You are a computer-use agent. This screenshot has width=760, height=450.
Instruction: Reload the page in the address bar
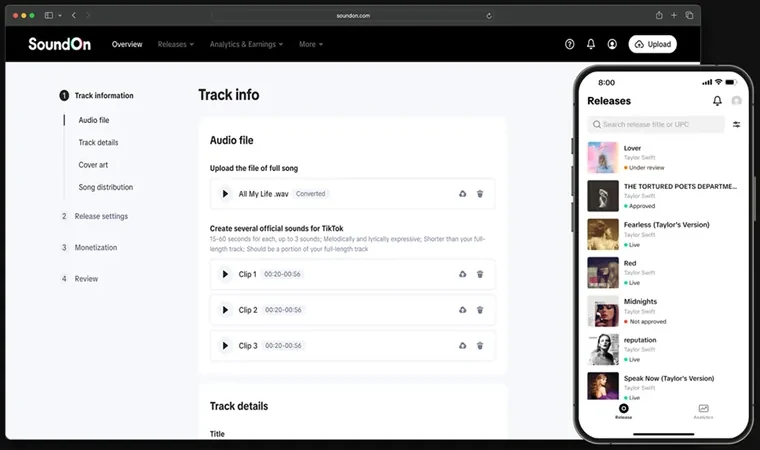coord(489,16)
